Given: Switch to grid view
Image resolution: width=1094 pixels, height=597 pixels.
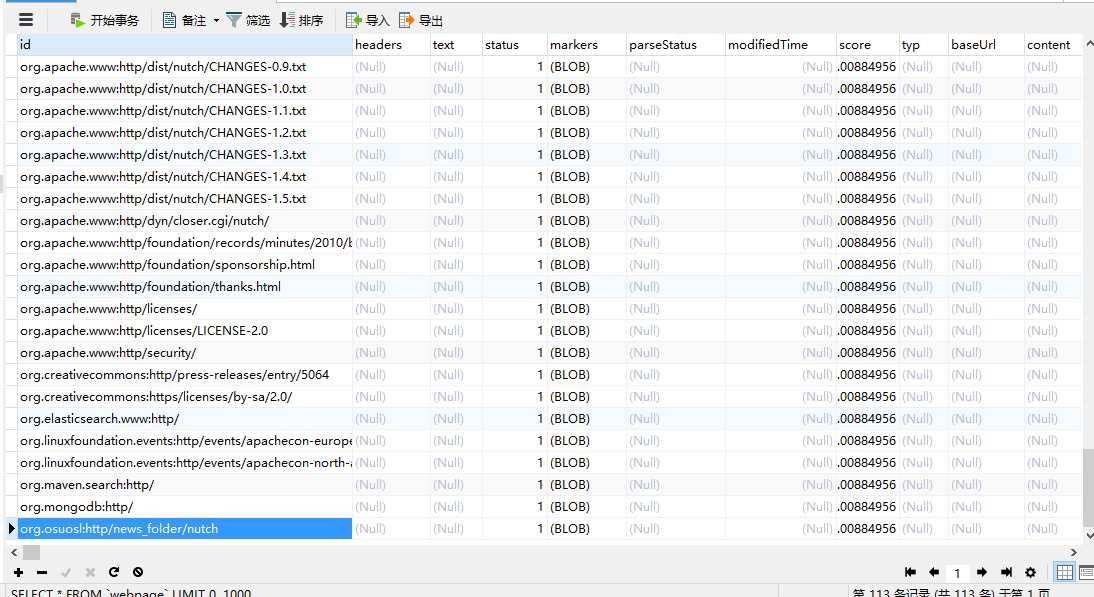Looking at the screenshot, I should (x=1065, y=573).
